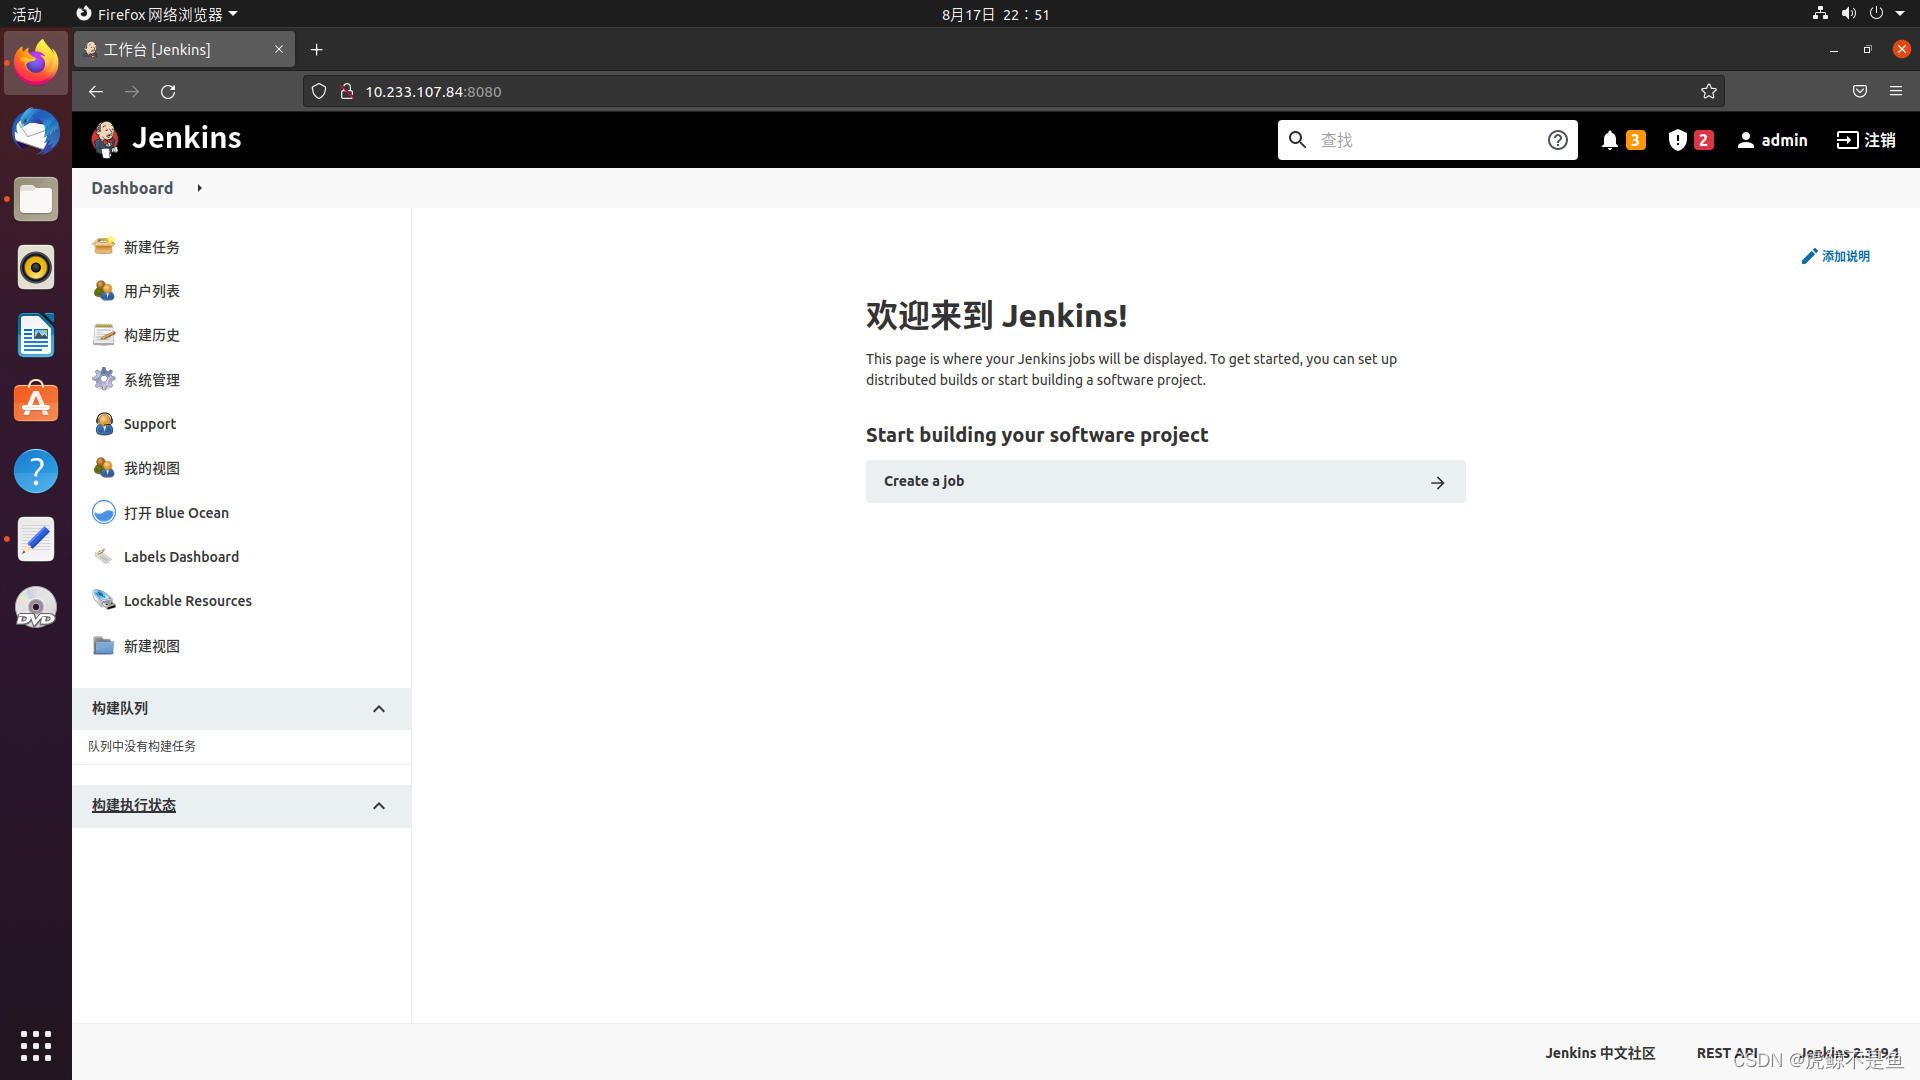Viewport: 1920px width, 1080px height.
Task: Show applications grid in dock
Action: click(36, 1046)
